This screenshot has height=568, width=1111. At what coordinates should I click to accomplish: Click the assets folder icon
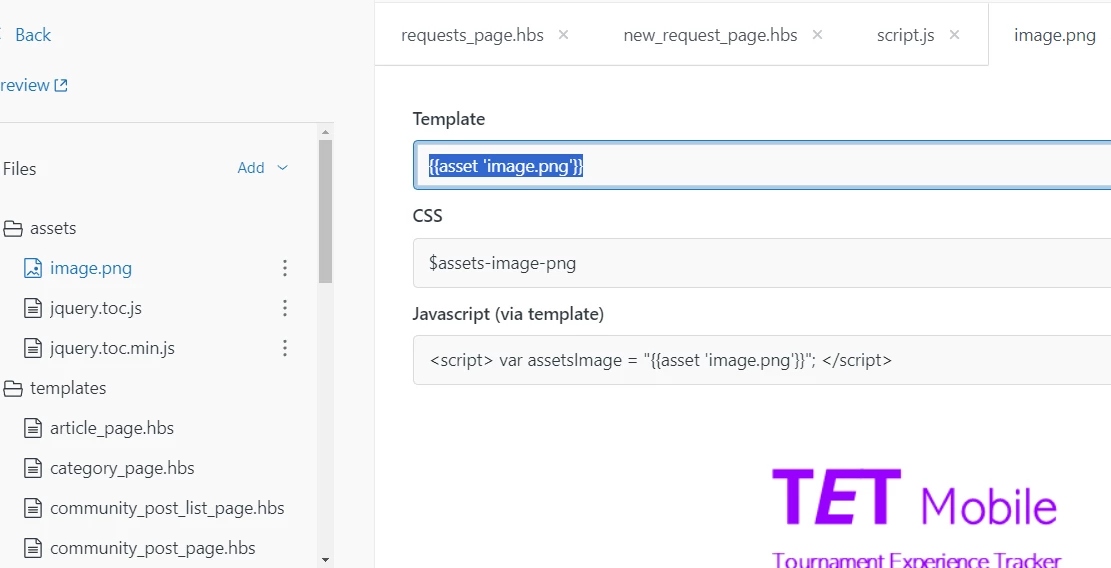click(13, 228)
